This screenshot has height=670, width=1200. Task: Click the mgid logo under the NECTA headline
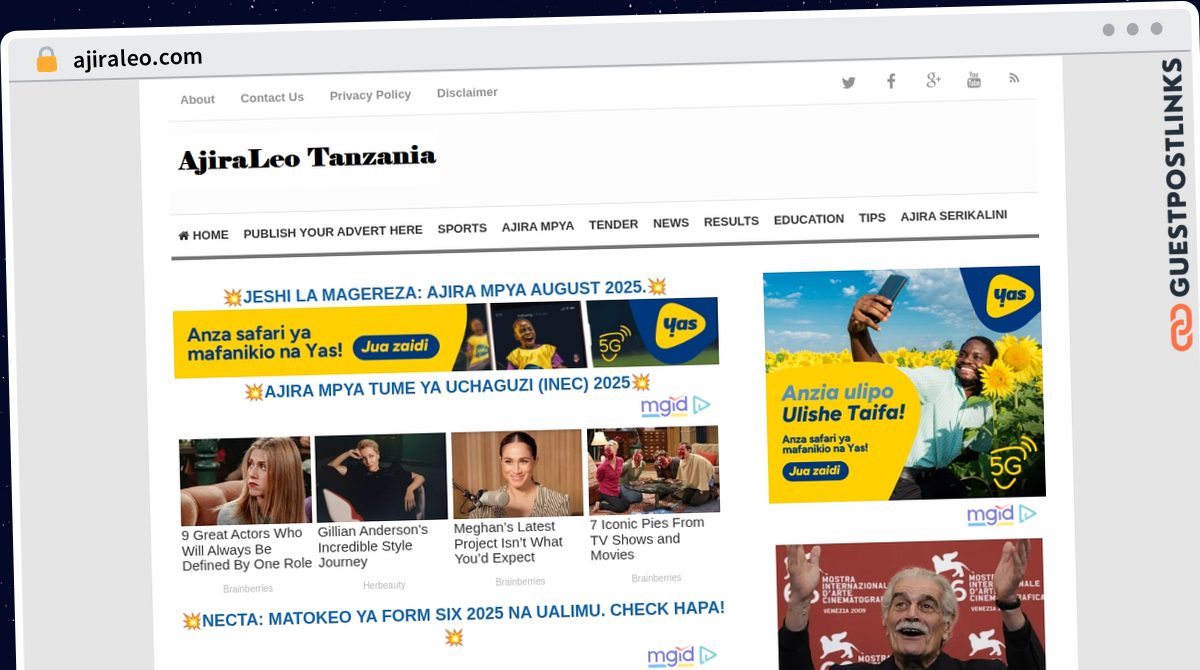coord(681,656)
